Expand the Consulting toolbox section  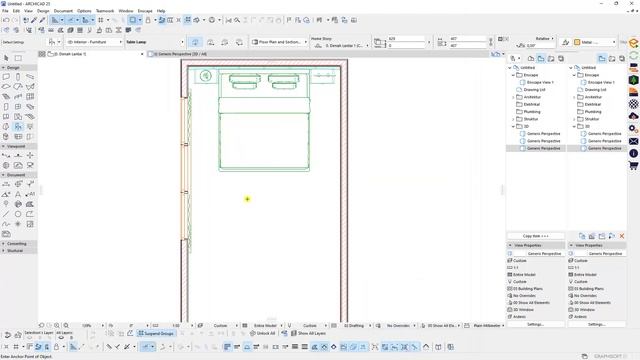pyautogui.click(x=4, y=244)
